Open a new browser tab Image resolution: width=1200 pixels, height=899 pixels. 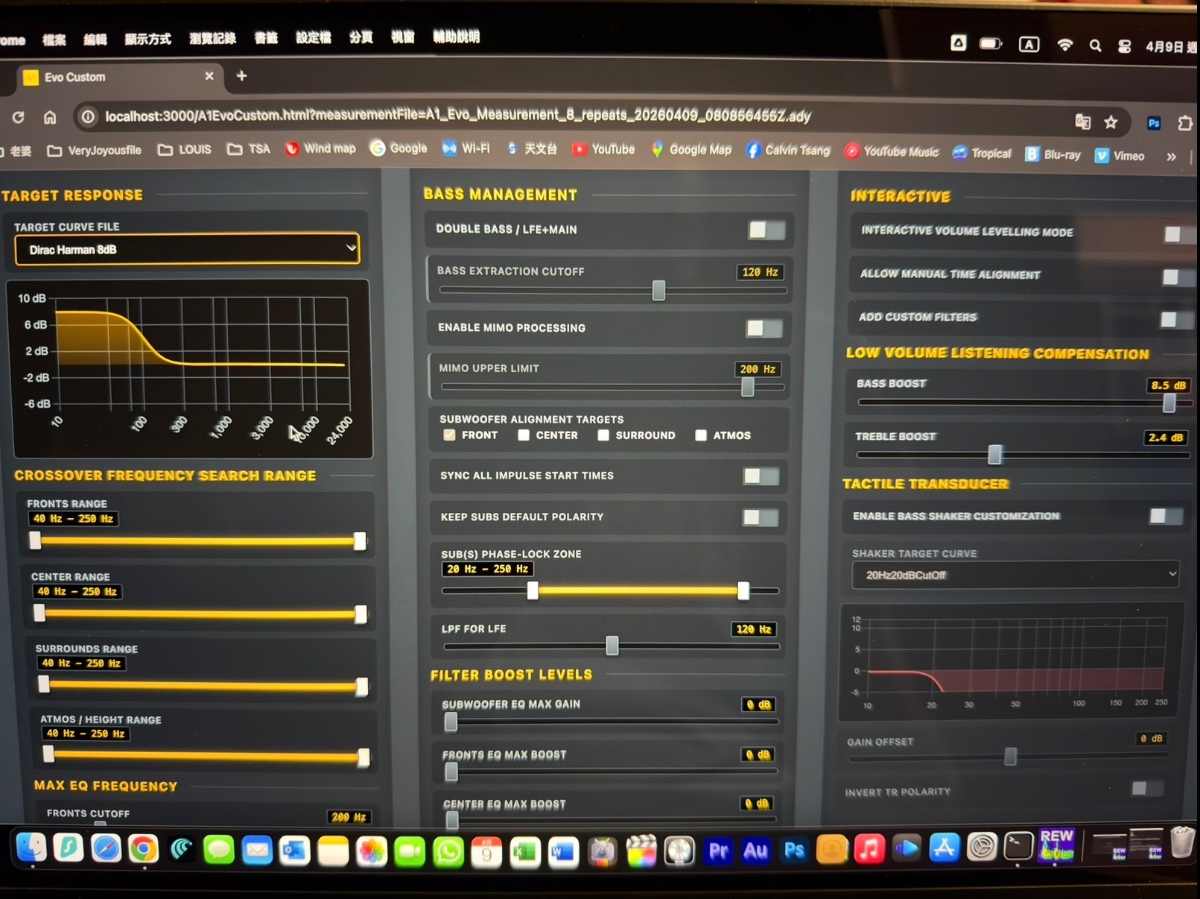pos(241,76)
